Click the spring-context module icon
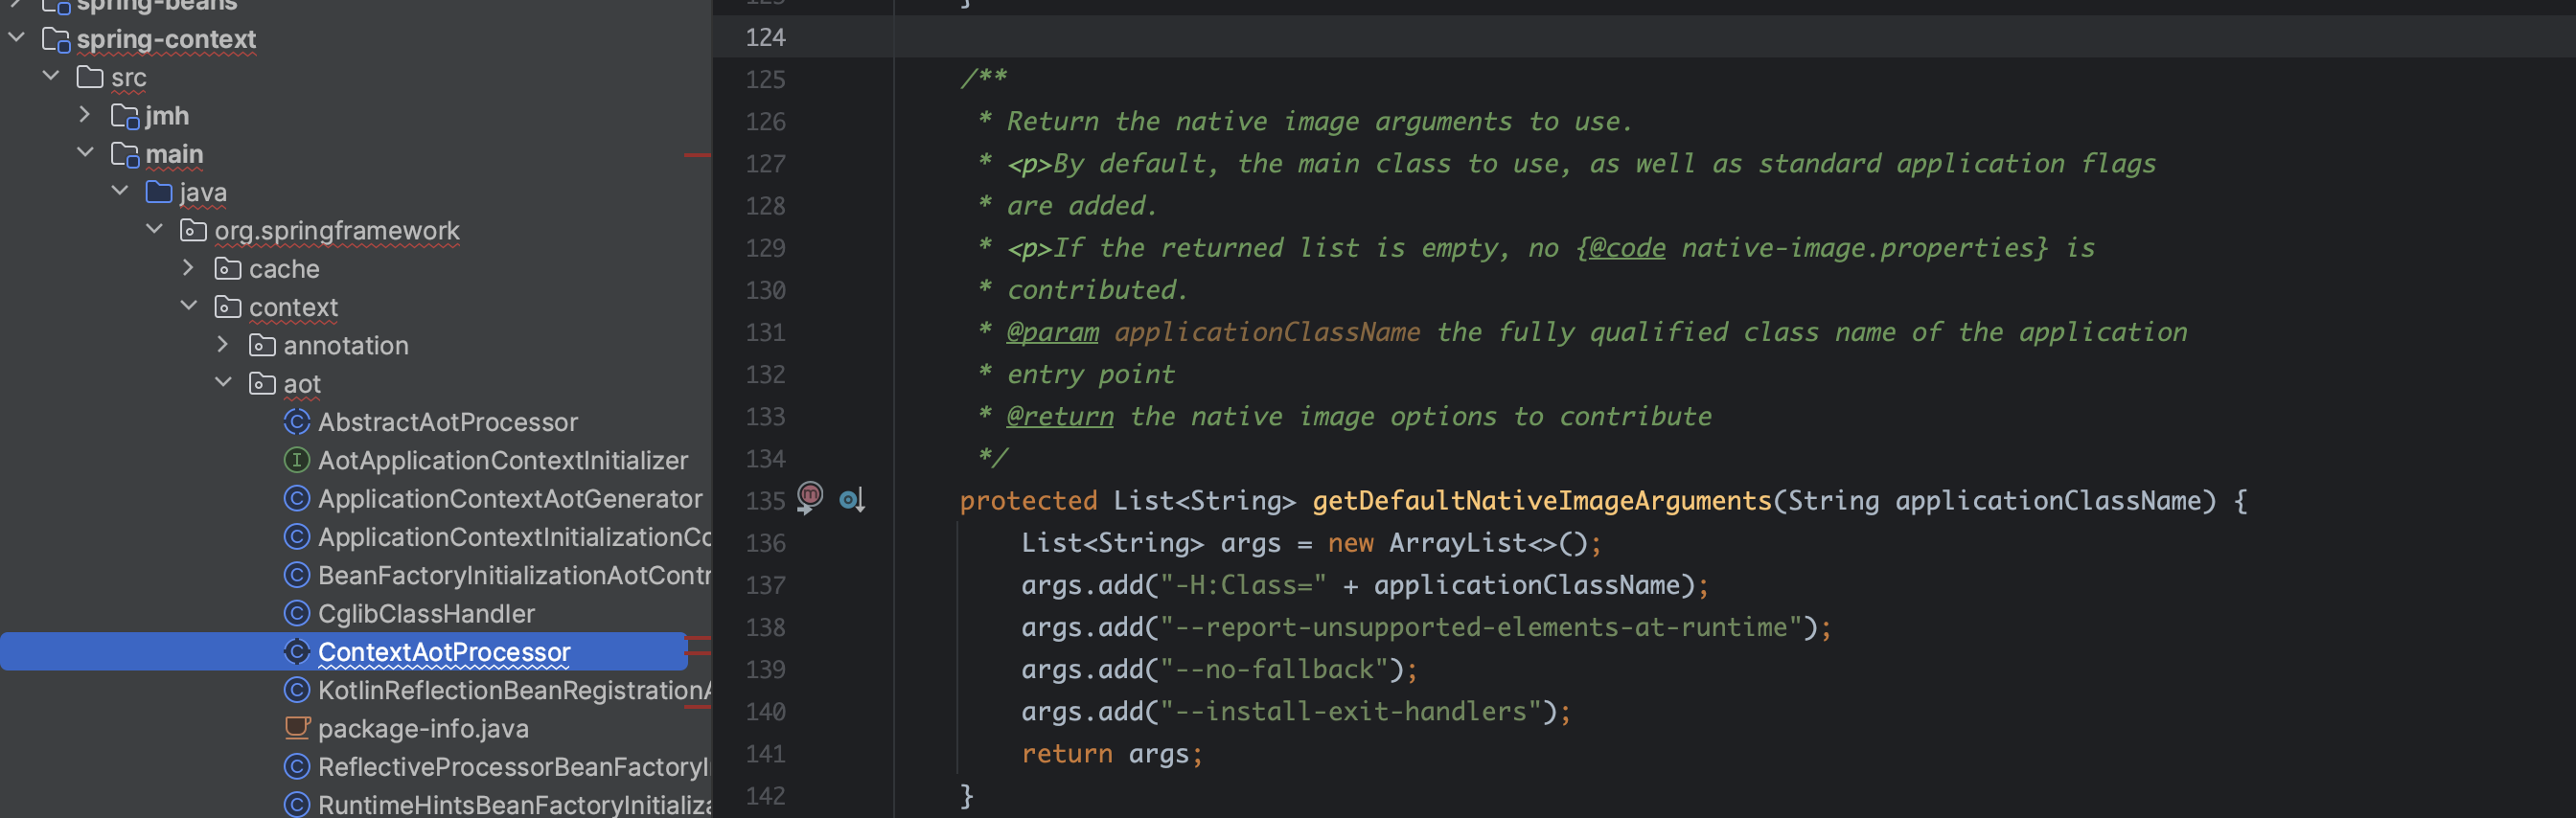 coord(56,40)
